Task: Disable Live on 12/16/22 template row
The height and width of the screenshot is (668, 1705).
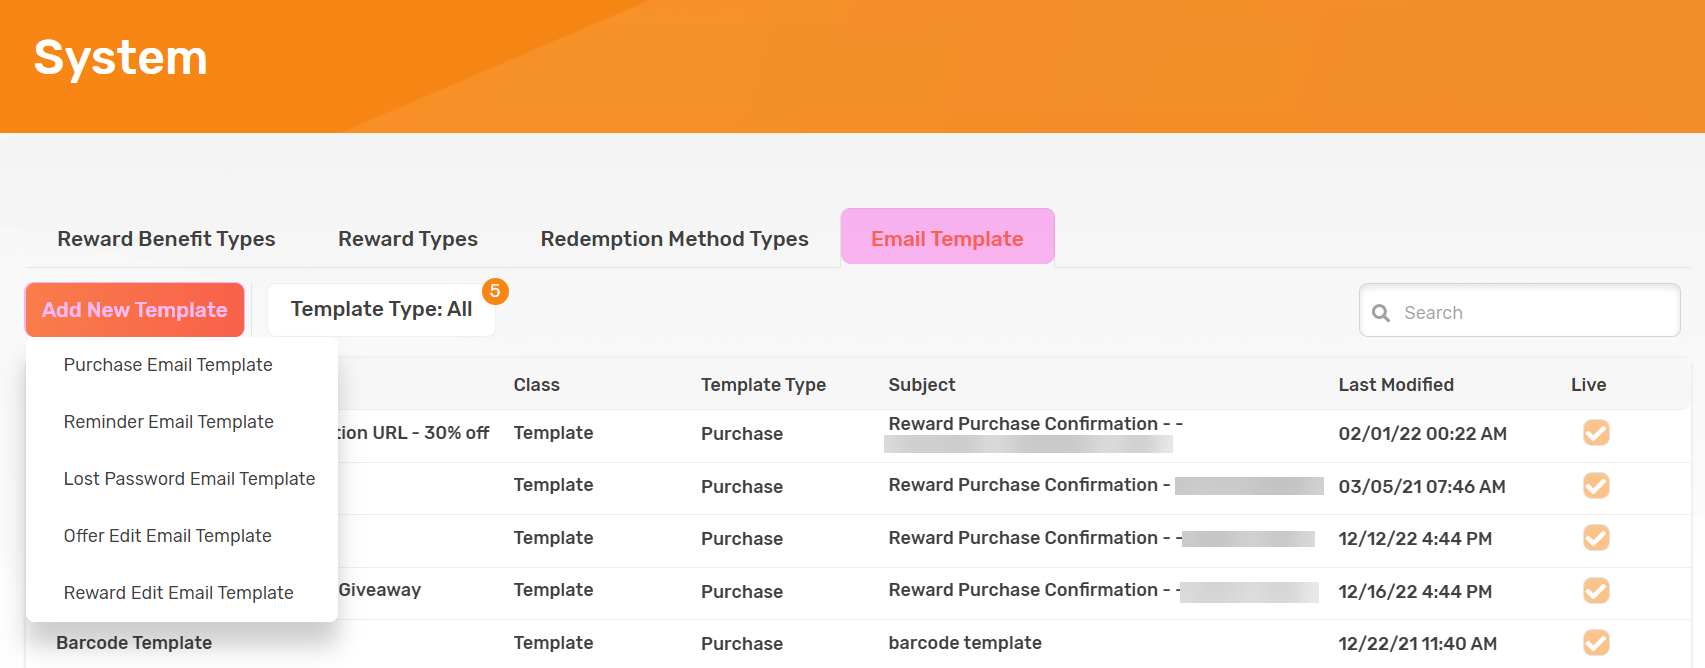Action: (x=1596, y=591)
